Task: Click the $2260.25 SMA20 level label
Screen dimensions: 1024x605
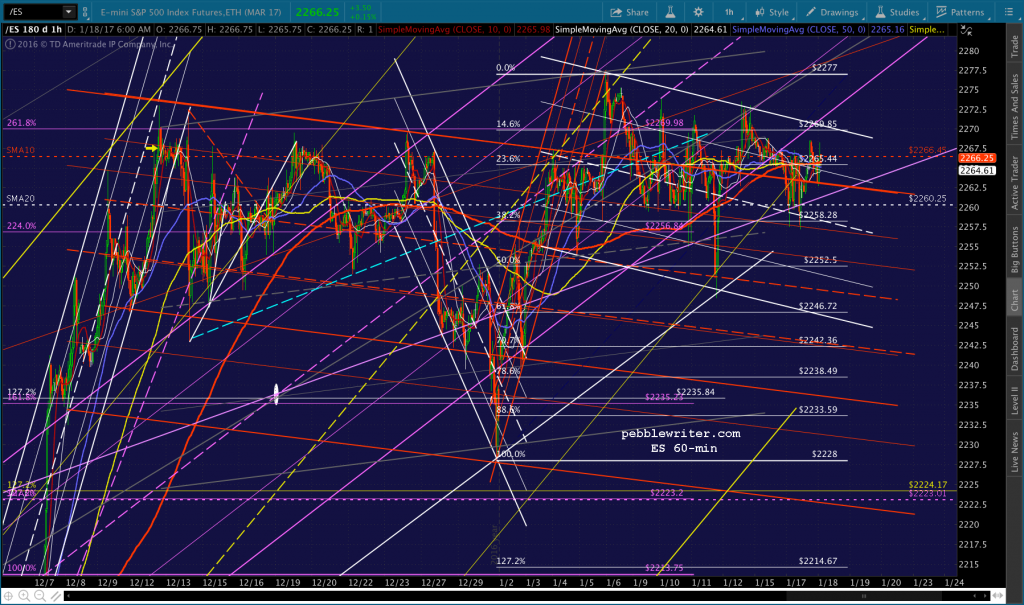Action: click(x=927, y=199)
